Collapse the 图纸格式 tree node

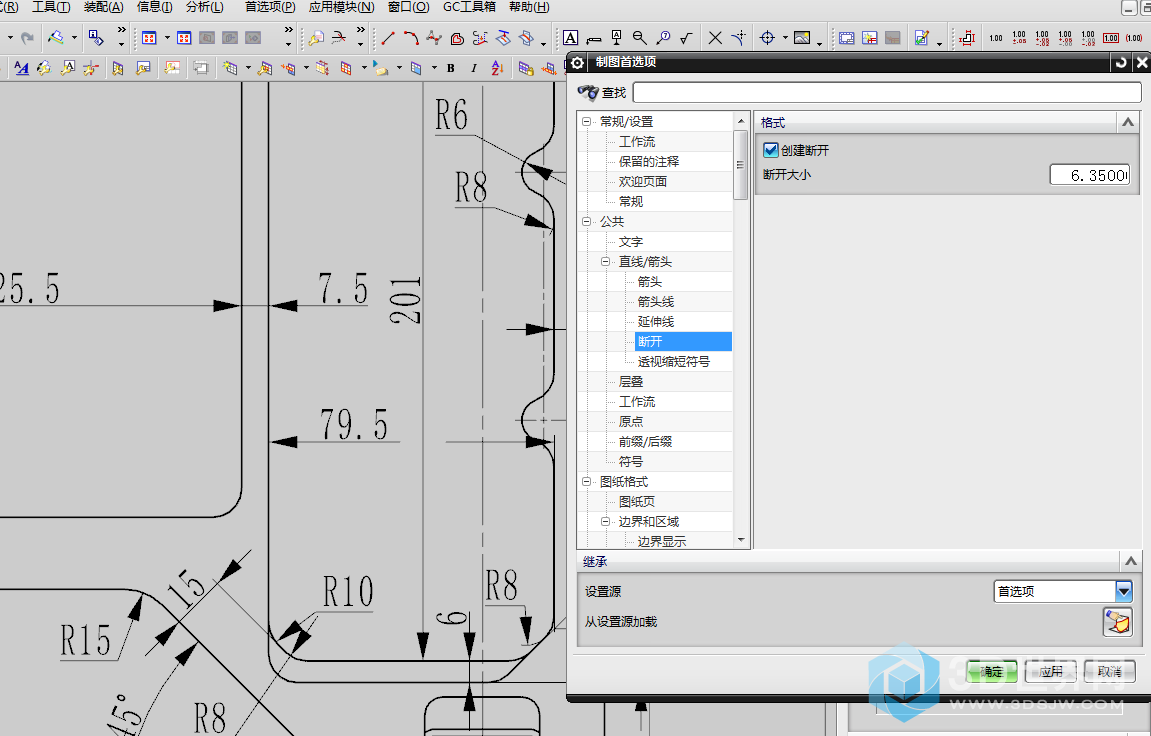tap(586, 482)
